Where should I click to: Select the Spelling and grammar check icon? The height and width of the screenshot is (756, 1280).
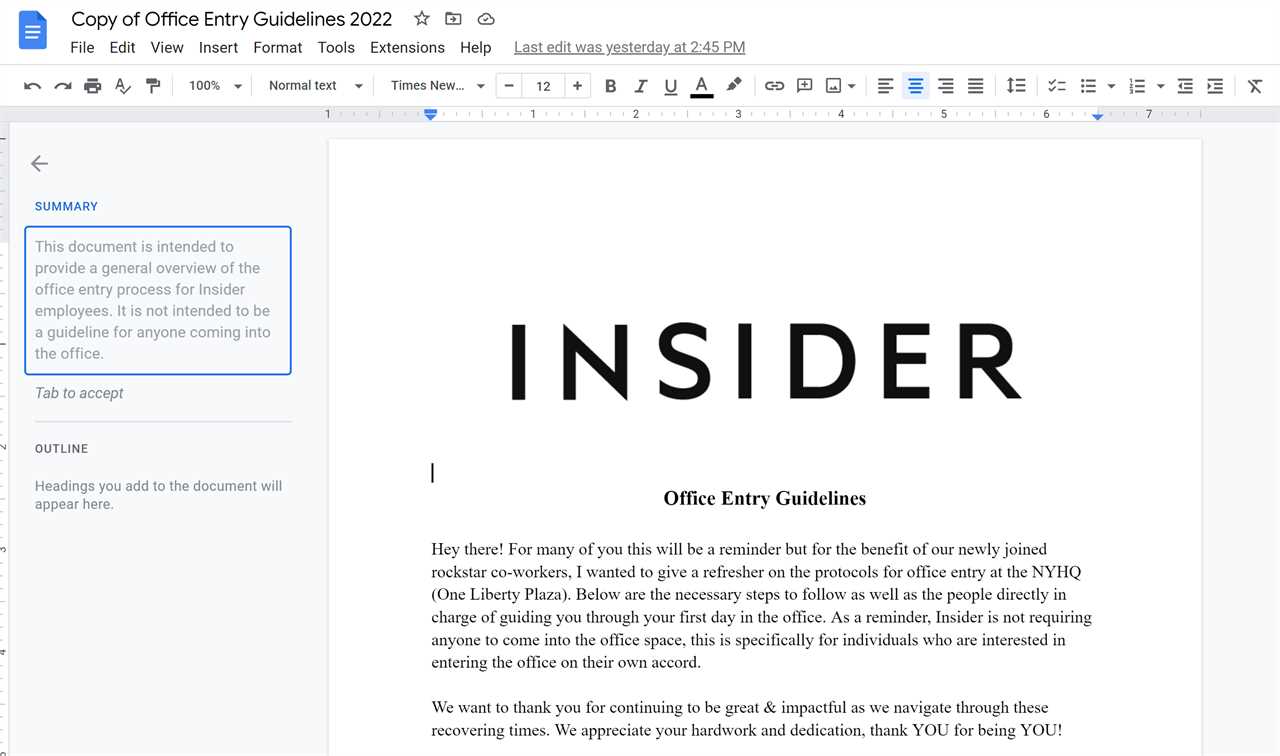point(122,86)
